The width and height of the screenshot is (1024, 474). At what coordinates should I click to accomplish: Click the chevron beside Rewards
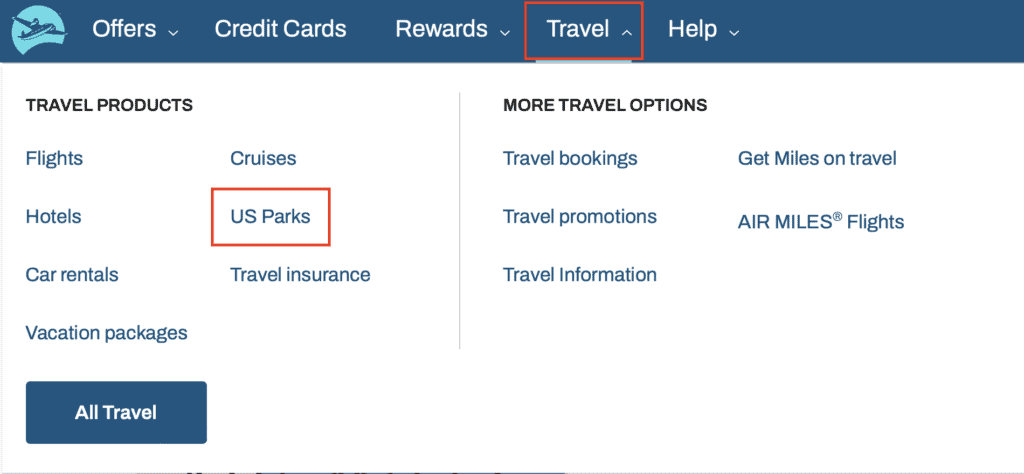(505, 32)
